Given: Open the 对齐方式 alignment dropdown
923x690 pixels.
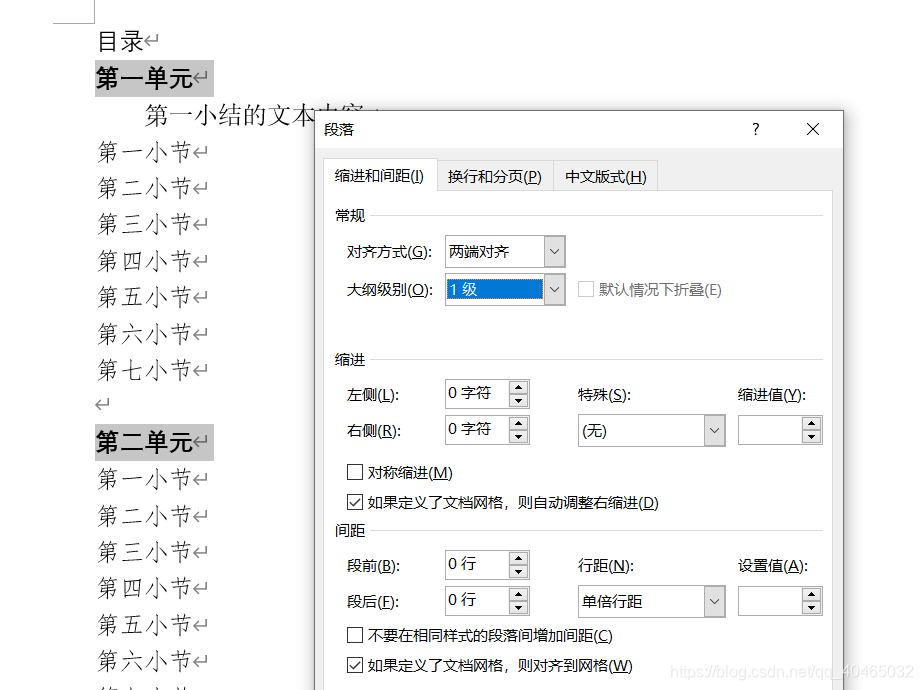Looking at the screenshot, I should click(555, 251).
